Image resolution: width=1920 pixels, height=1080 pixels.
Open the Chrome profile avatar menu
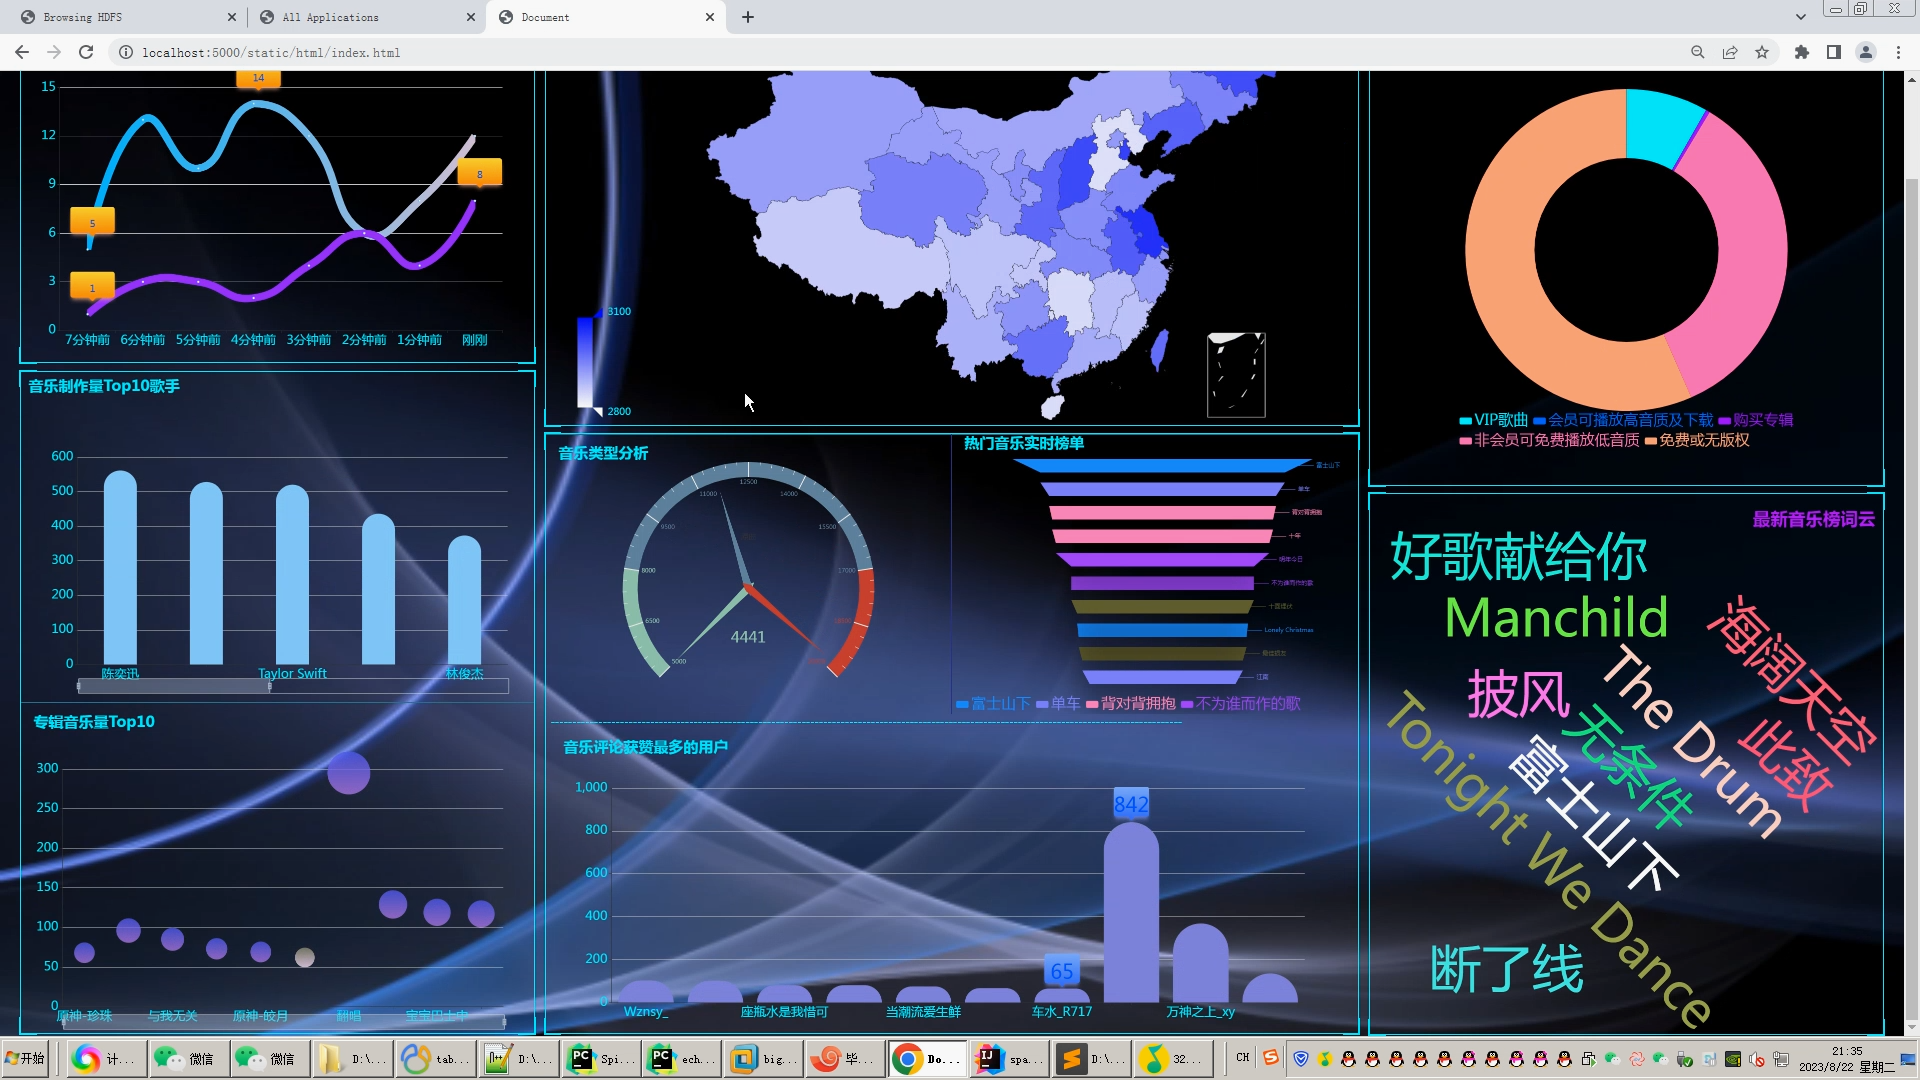tap(1865, 52)
